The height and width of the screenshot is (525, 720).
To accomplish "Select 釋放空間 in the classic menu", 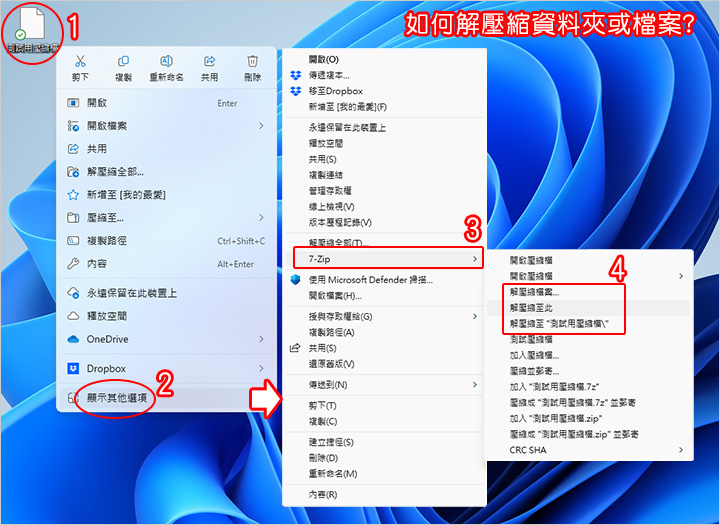I will (326, 143).
